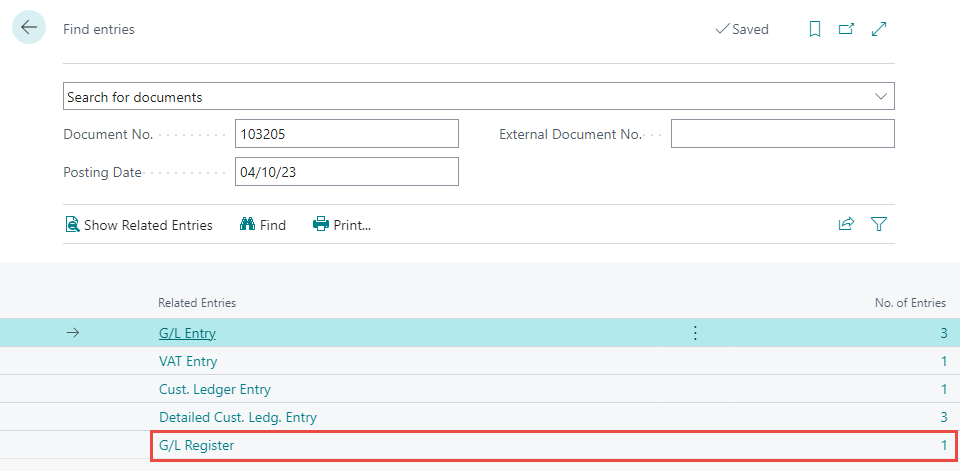This screenshot has height=471, width=960.
Task: Click entry count for G/L Entry row
Action: 944,333
